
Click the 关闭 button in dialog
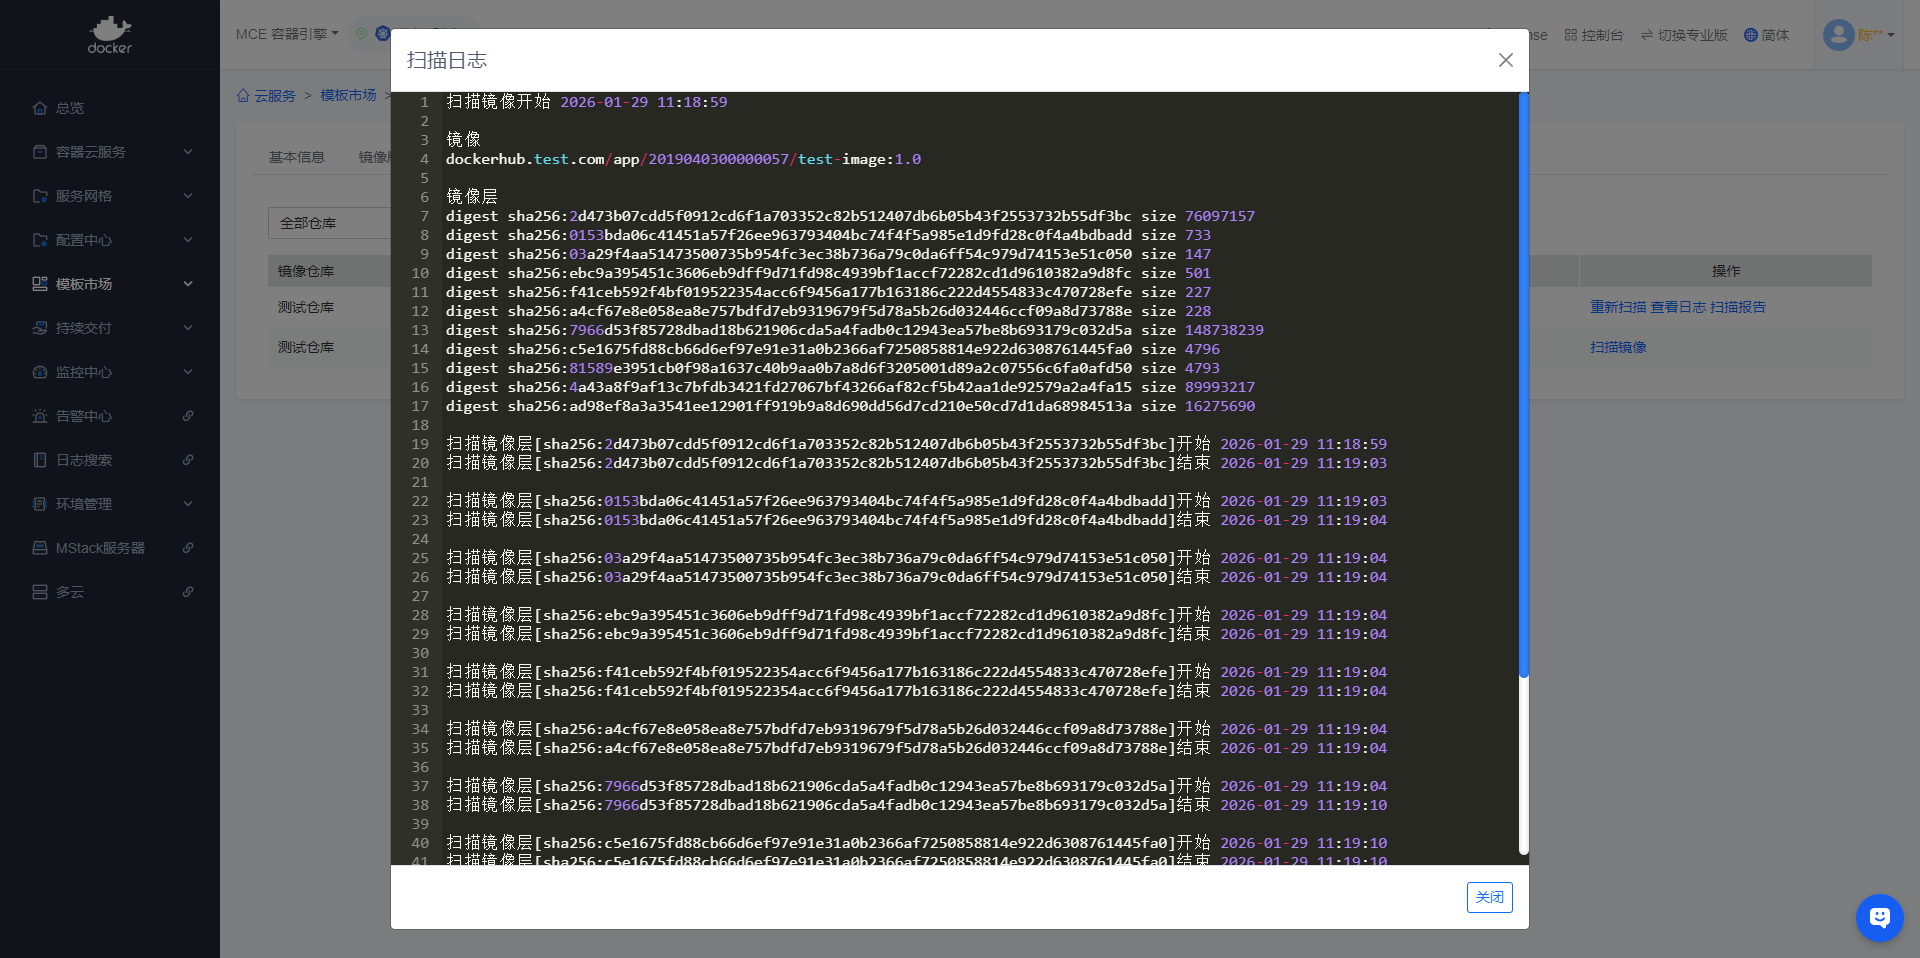[1489, 897]
